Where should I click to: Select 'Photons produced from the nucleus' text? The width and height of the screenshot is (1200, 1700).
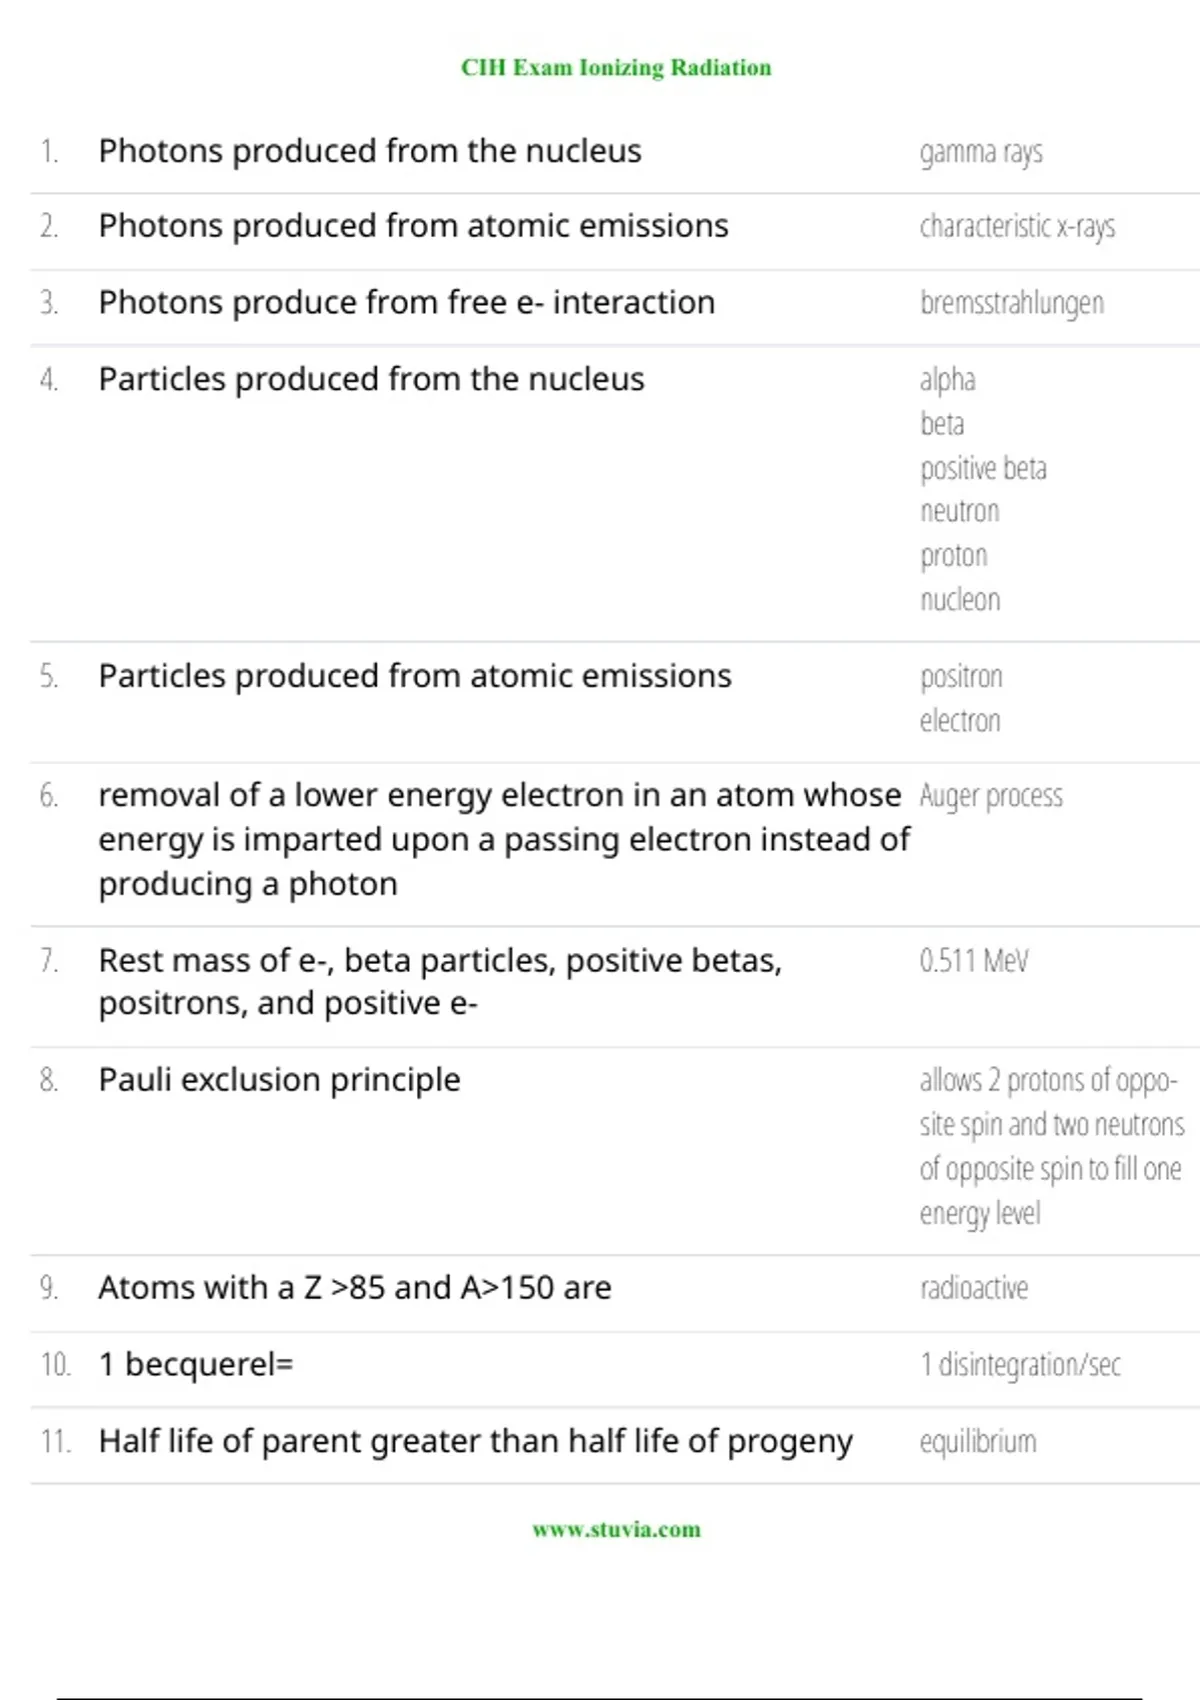point(370,151)
